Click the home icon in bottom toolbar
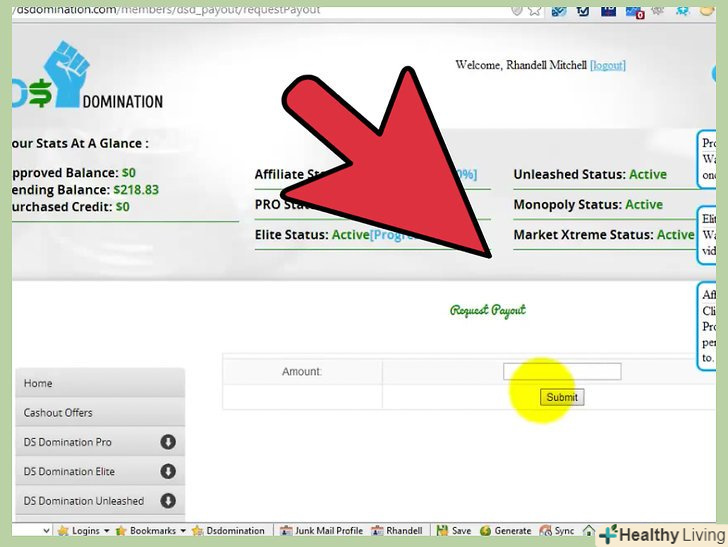The height and width of the screenshot is (547, 728). click(589, 530)
